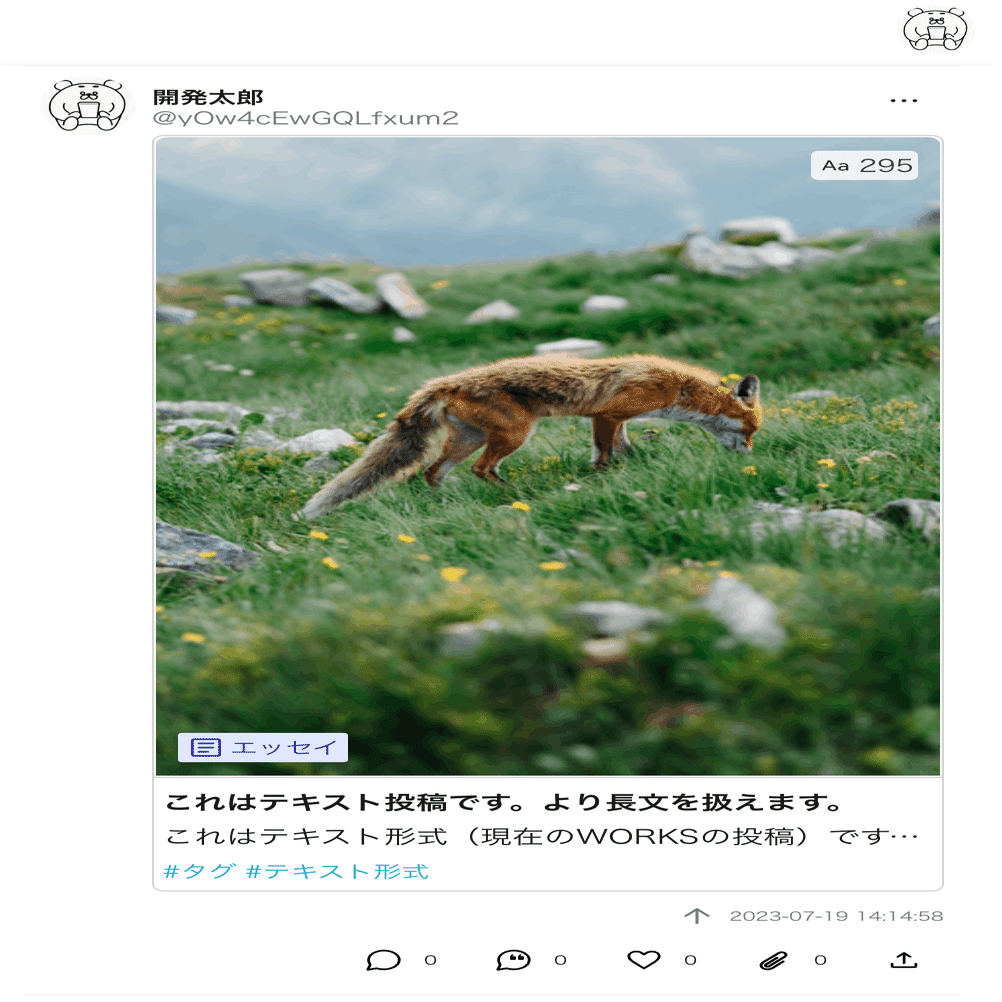The image size is (1002, 1002).
Task: Click the エッセイ category badge
Action: (263, 747)
